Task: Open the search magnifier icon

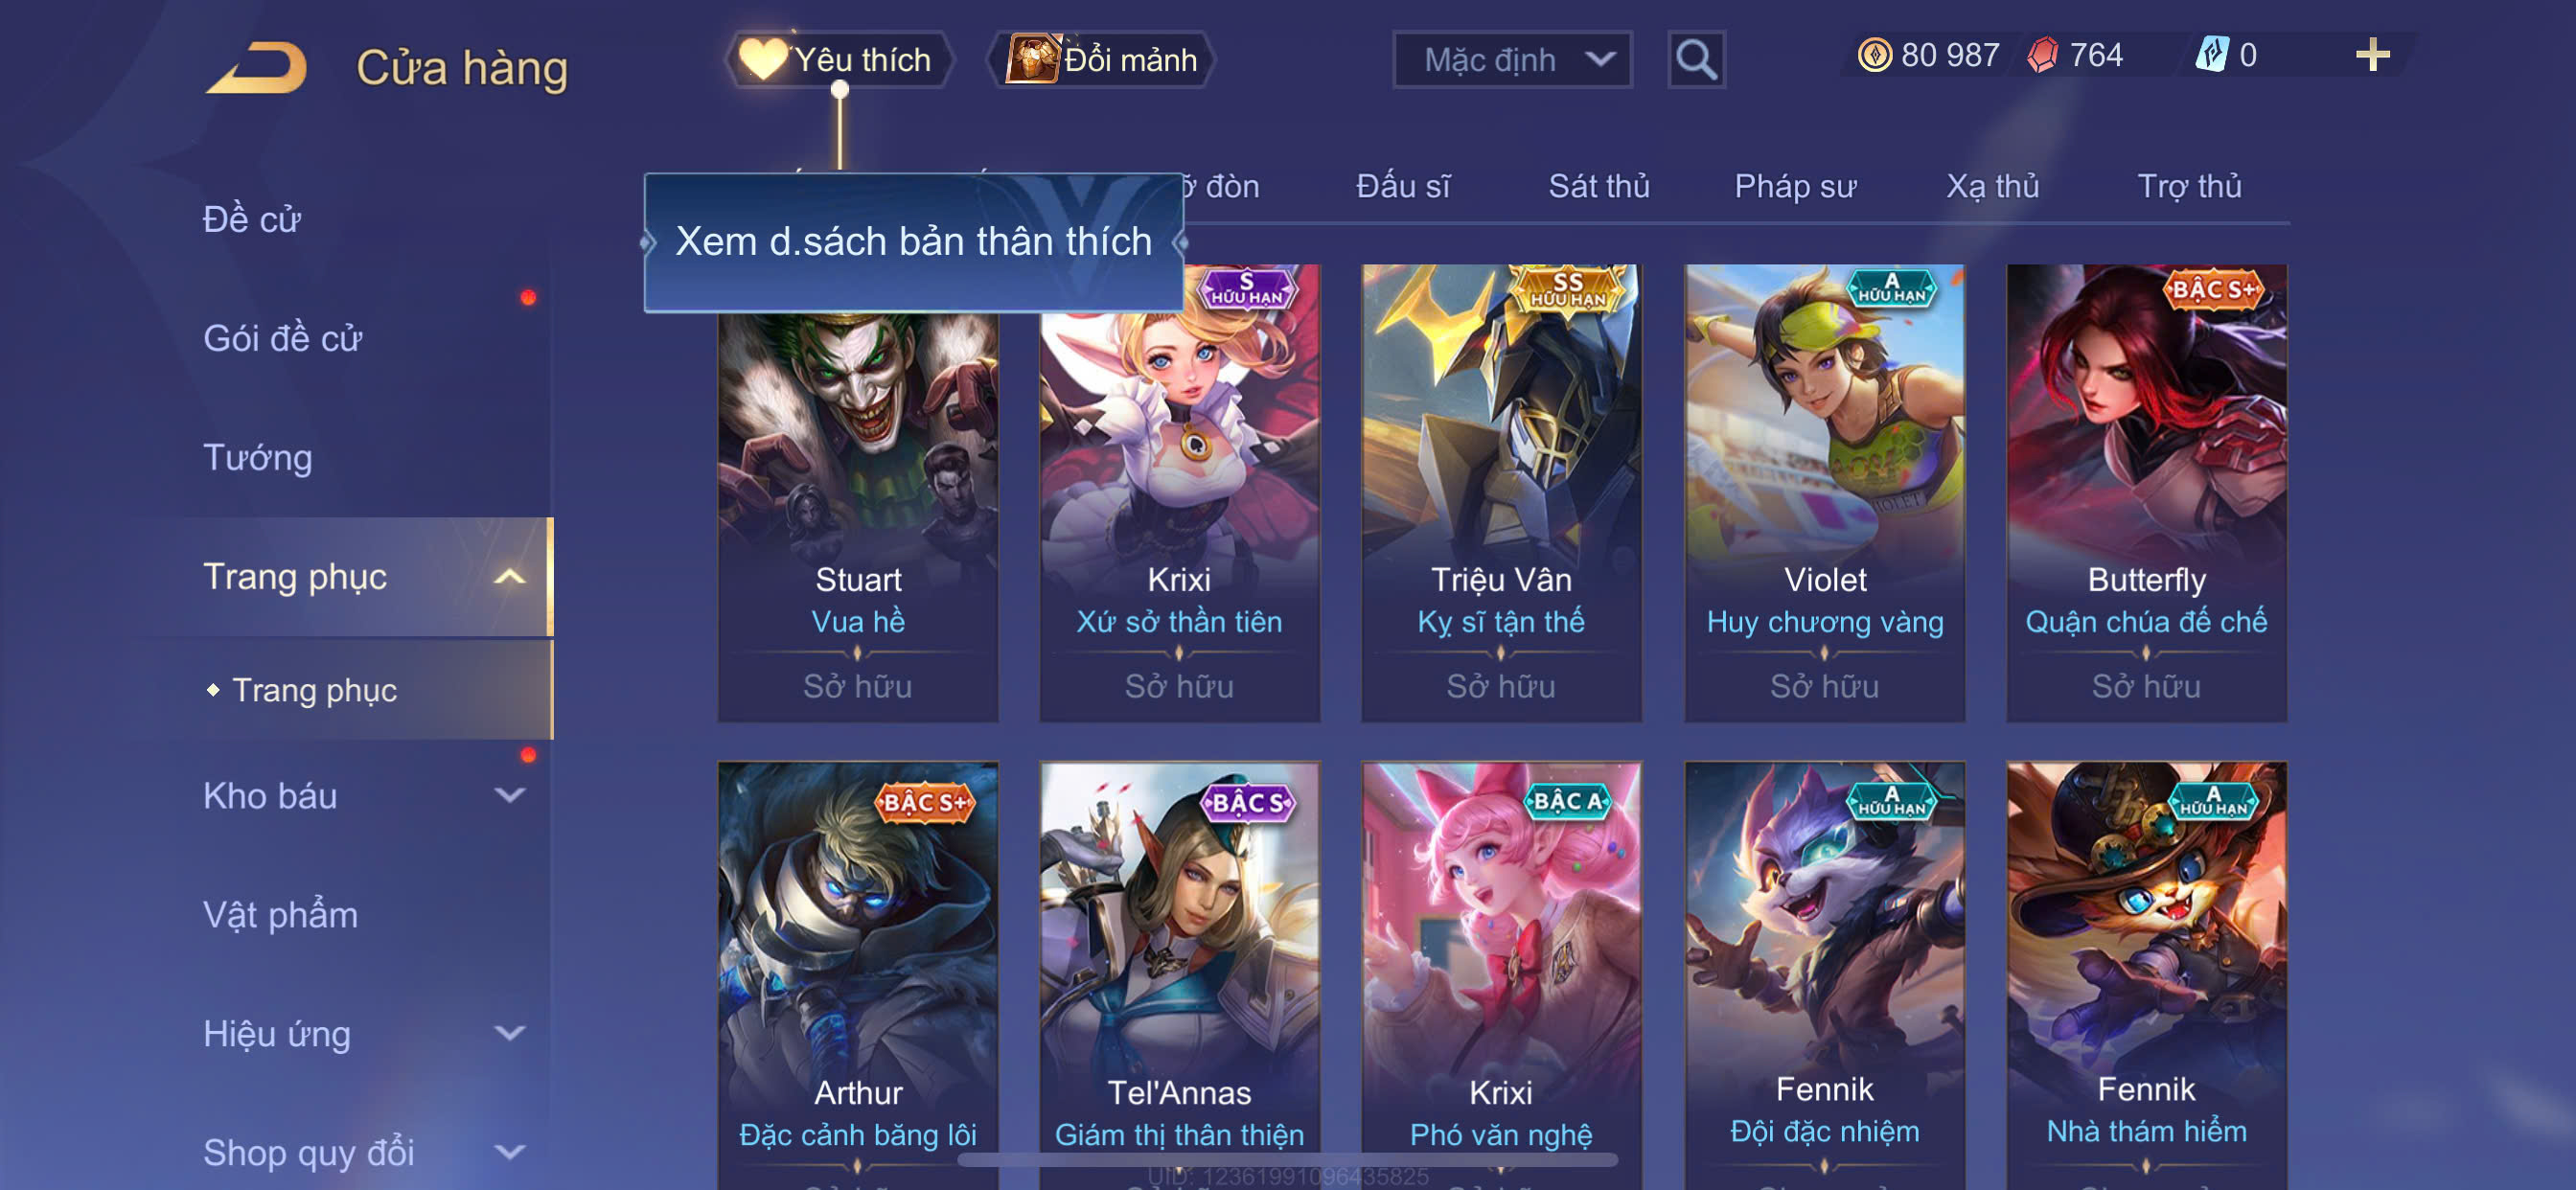Action: [x=1696, y=60]
